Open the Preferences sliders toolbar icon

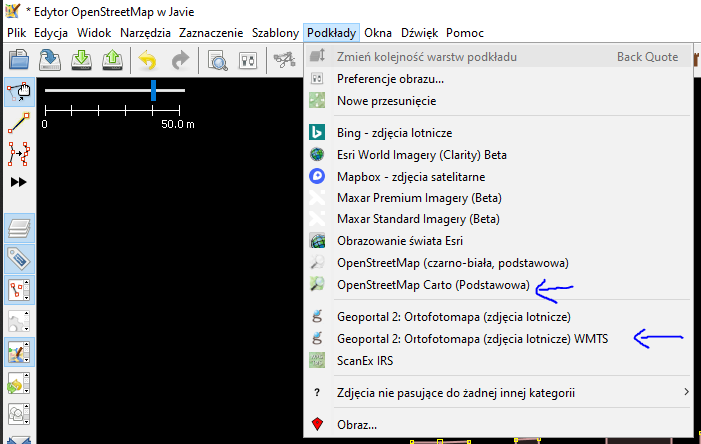click(248, 60)
